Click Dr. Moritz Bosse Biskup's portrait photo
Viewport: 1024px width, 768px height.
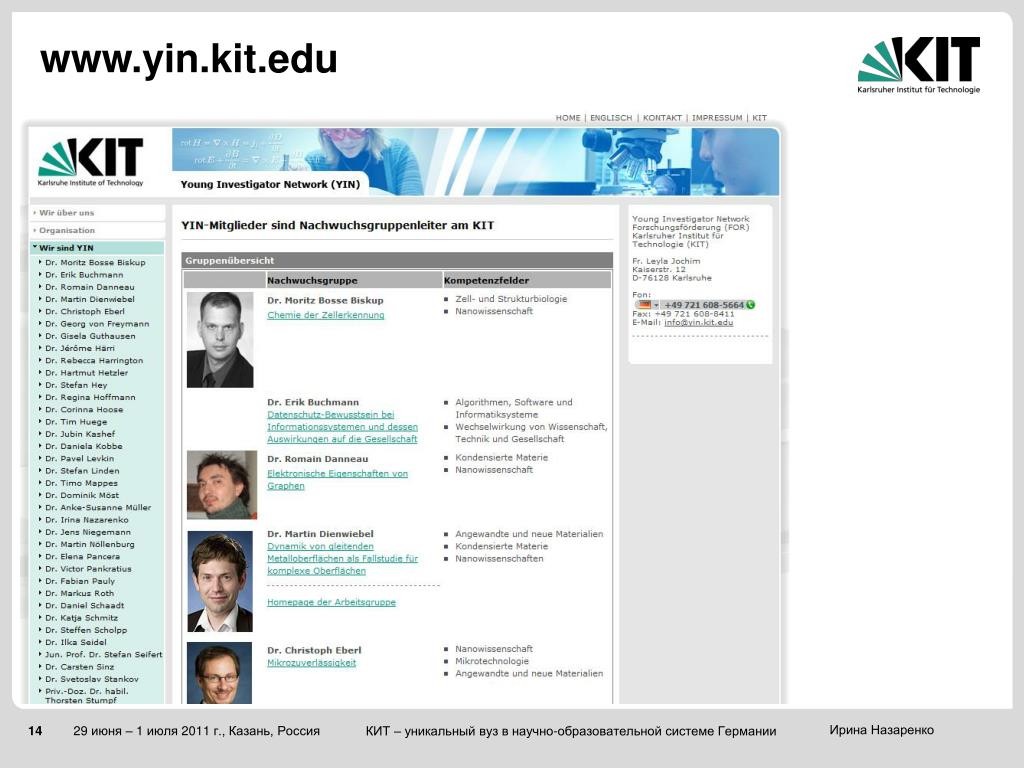pyautogui.click(x=220, y=340)
